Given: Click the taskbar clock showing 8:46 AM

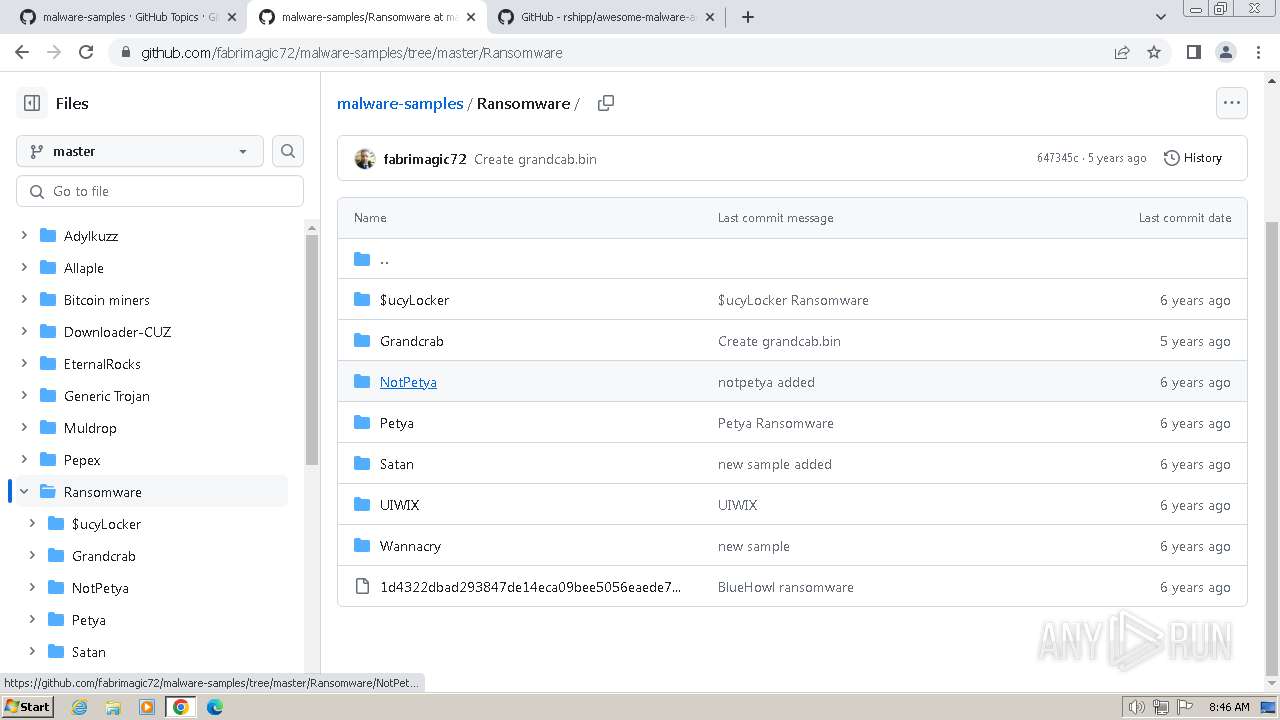Looking at the screenshot, I should 1229,707.
